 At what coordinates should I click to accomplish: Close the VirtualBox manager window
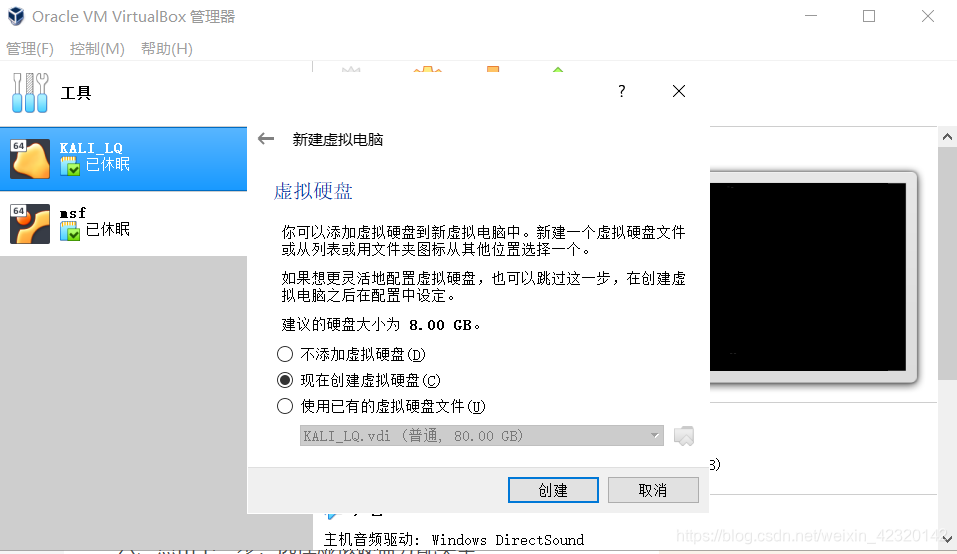(928, 16)
